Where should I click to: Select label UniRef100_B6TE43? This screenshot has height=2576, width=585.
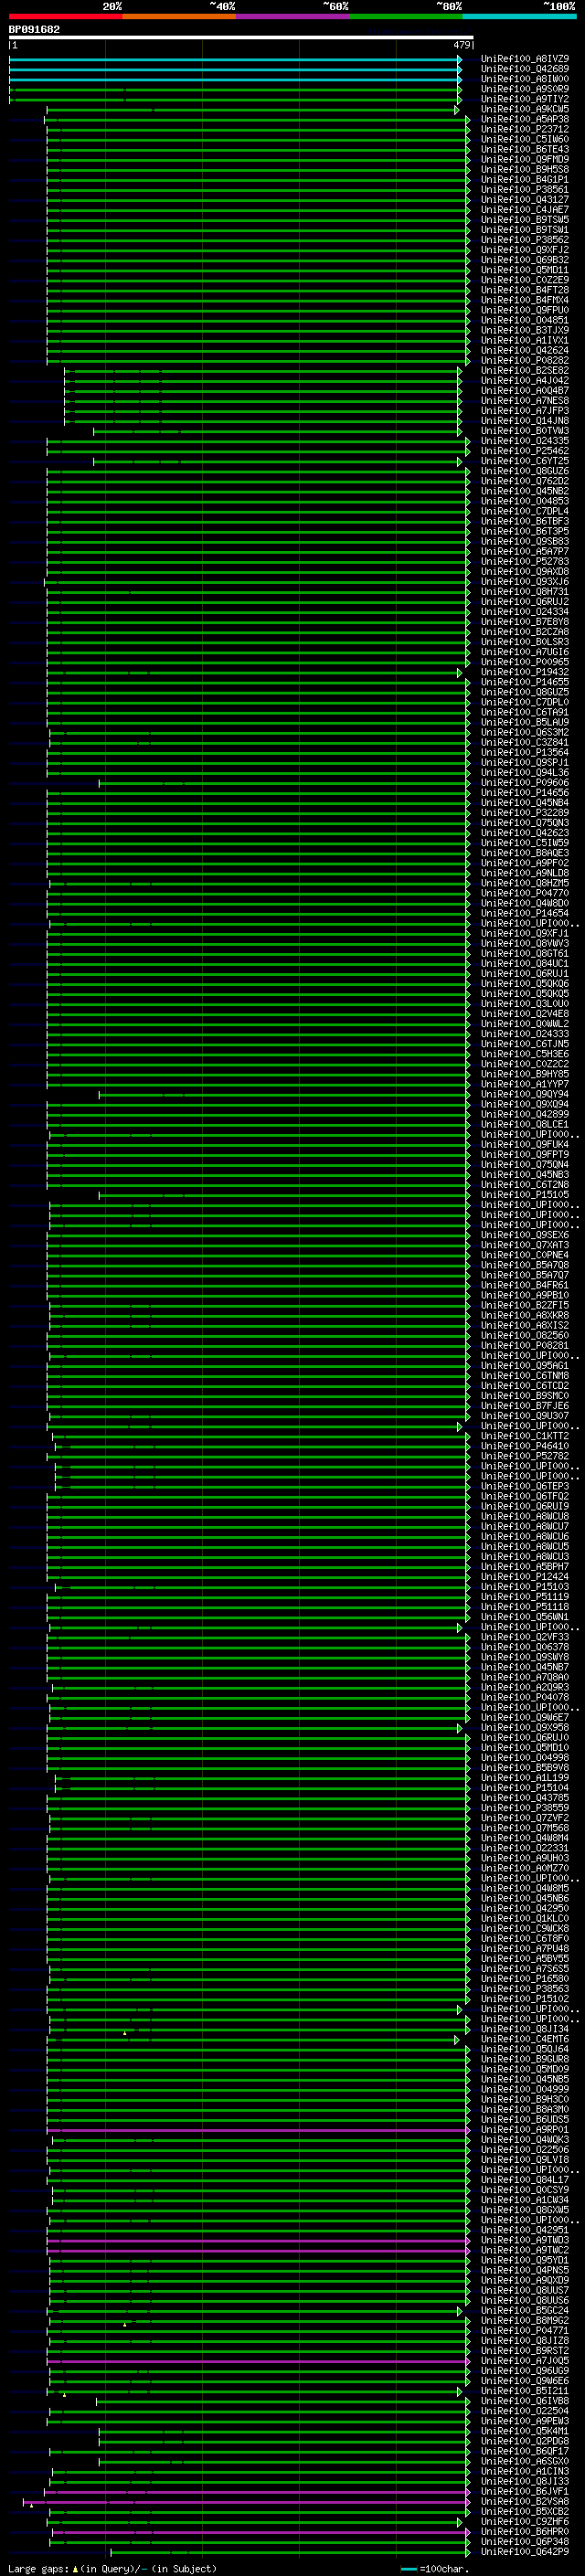pos(525,149)
